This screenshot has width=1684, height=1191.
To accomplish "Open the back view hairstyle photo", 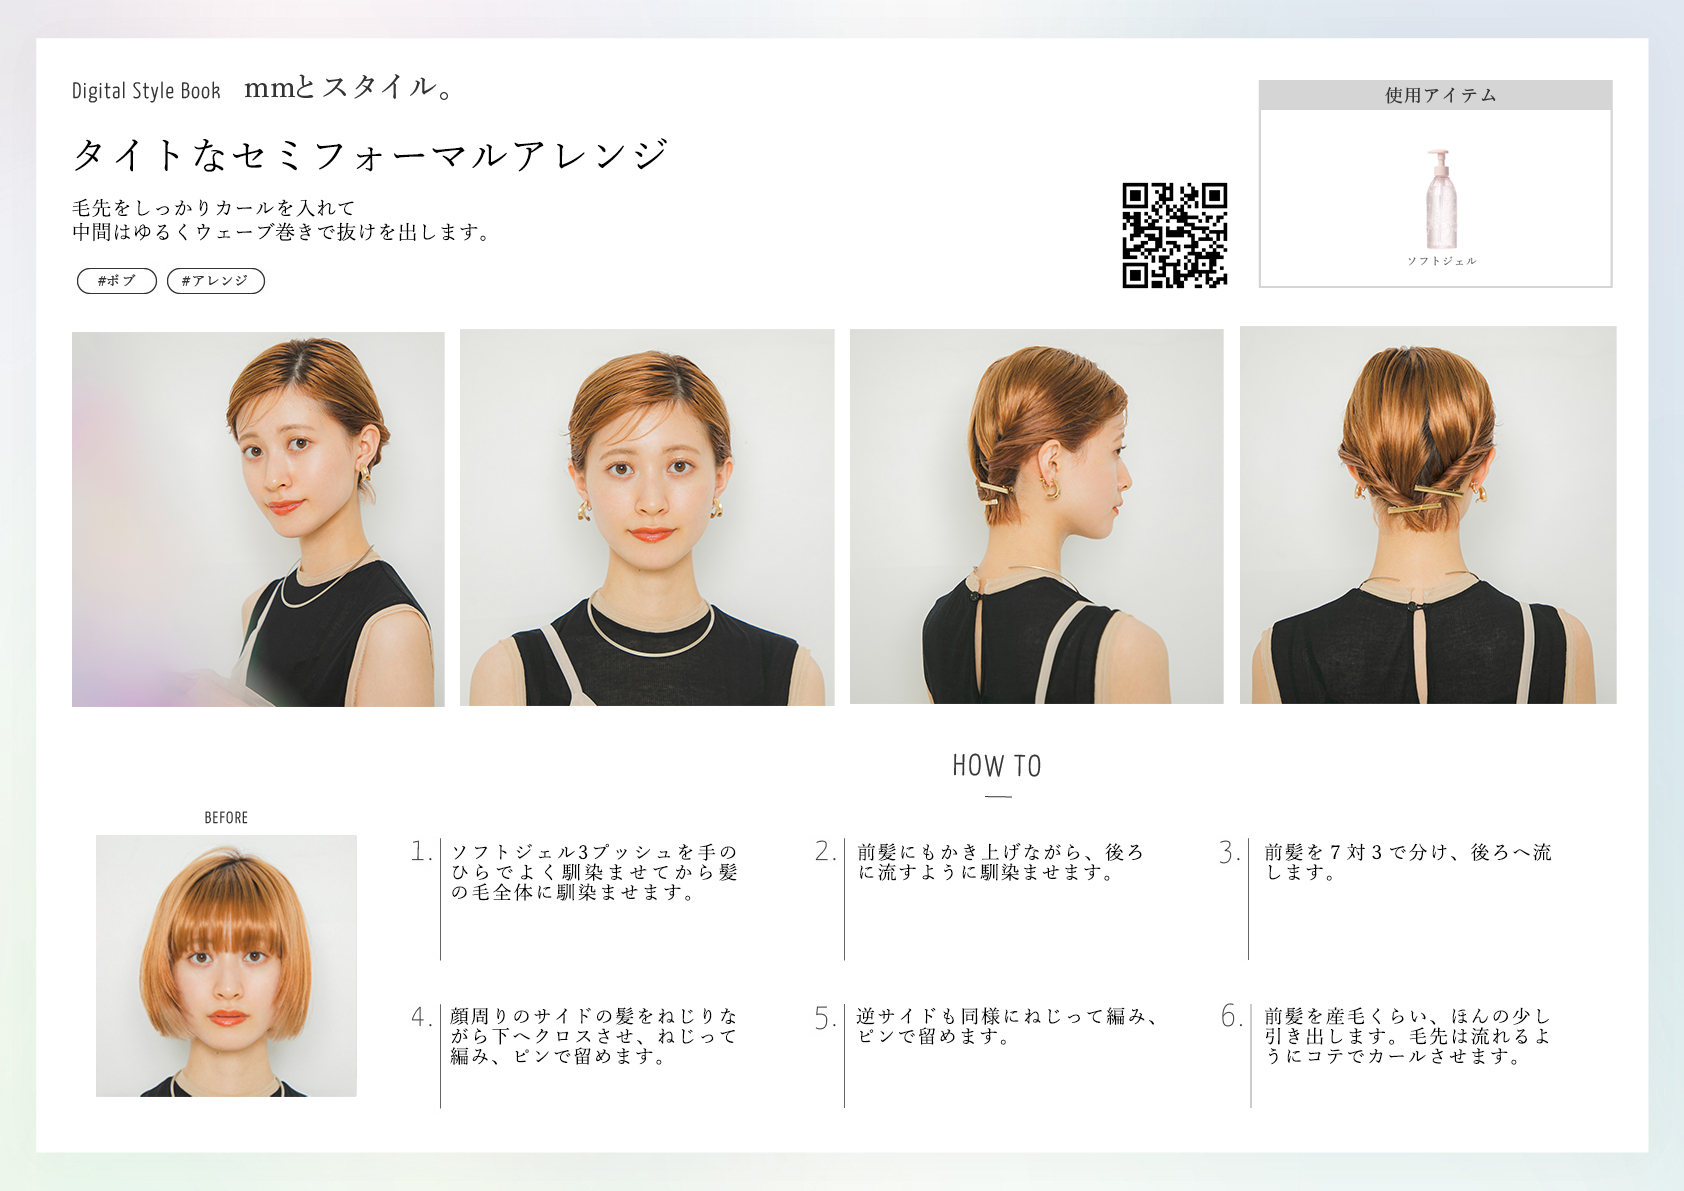I will point(1427,515).
